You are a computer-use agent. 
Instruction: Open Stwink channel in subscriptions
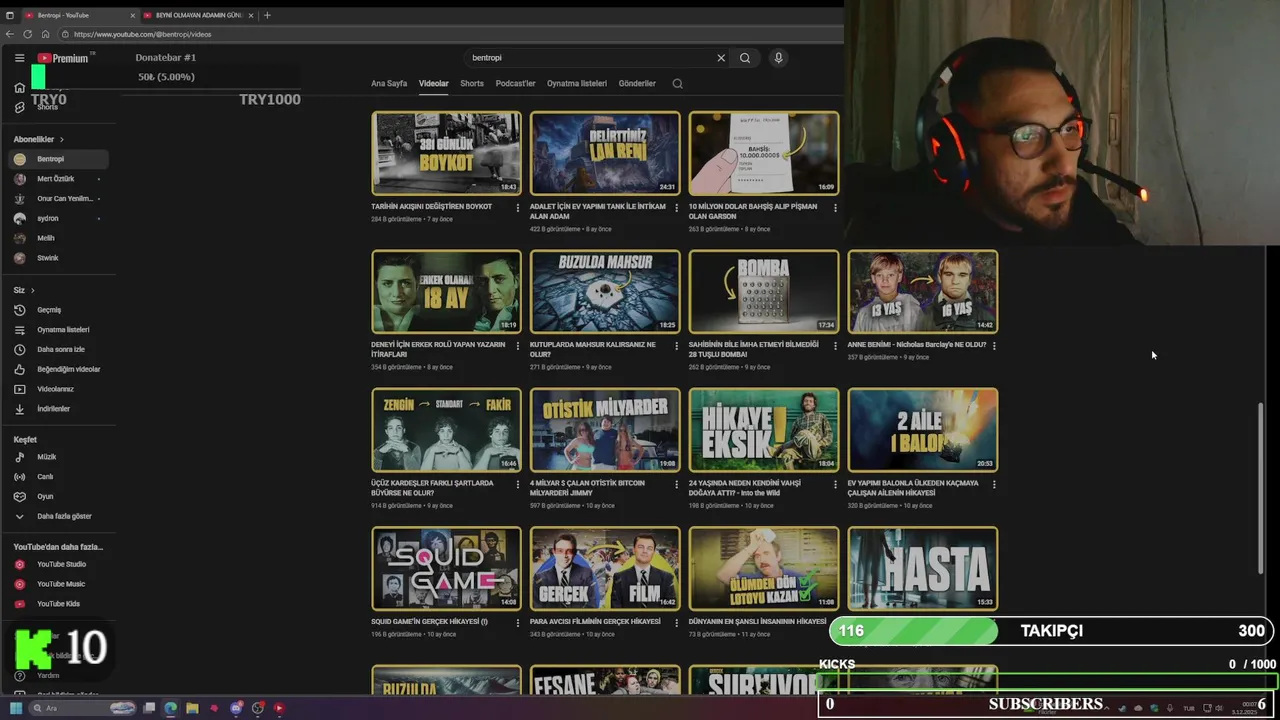[x=60, y=258]
